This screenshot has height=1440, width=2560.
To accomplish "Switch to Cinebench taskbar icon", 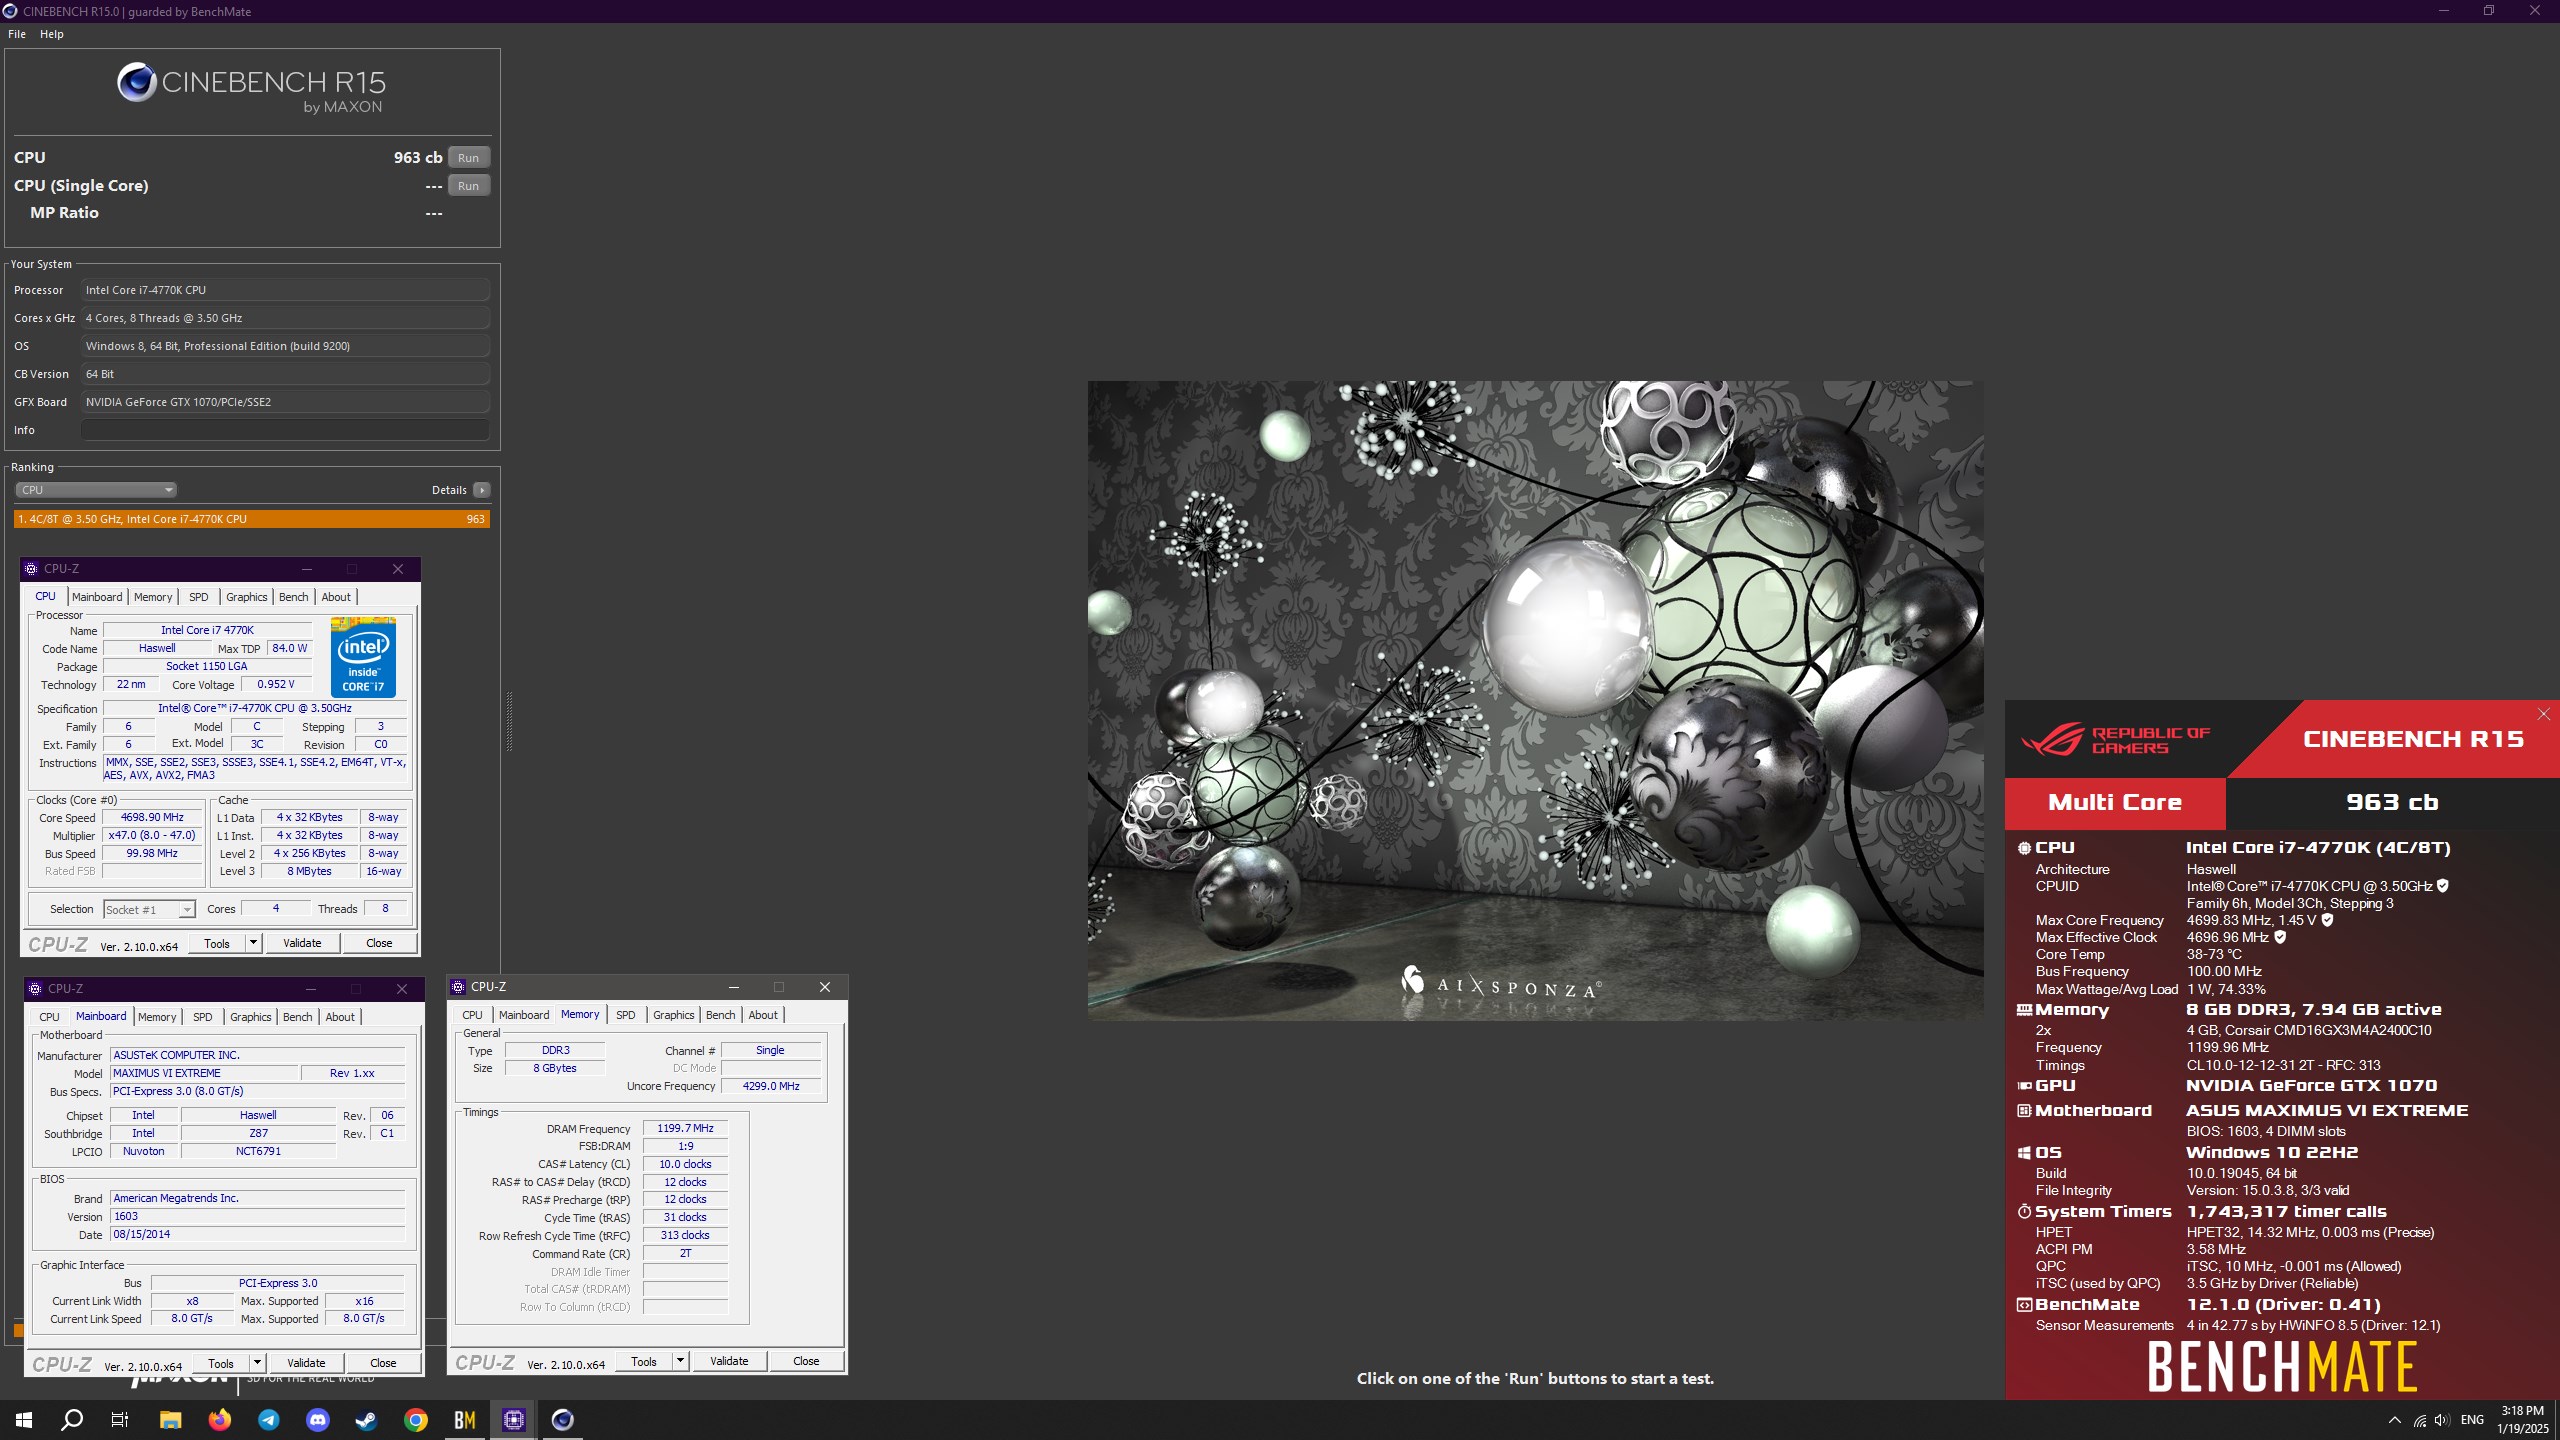I will click(562, 1420).
